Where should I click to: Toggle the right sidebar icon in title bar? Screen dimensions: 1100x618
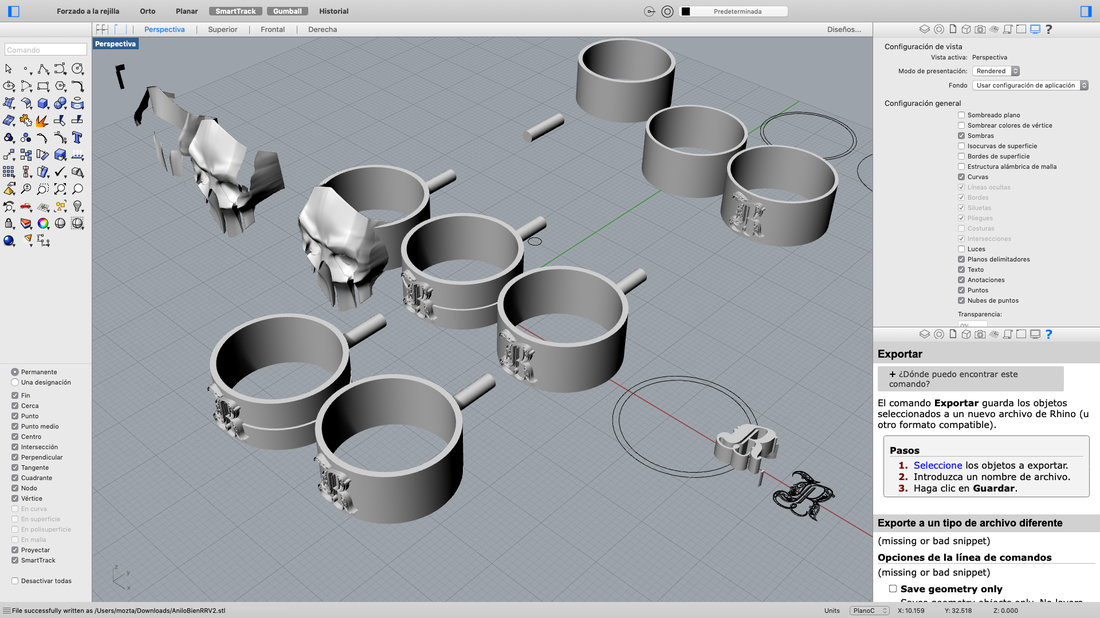[x=1086, y=11]
